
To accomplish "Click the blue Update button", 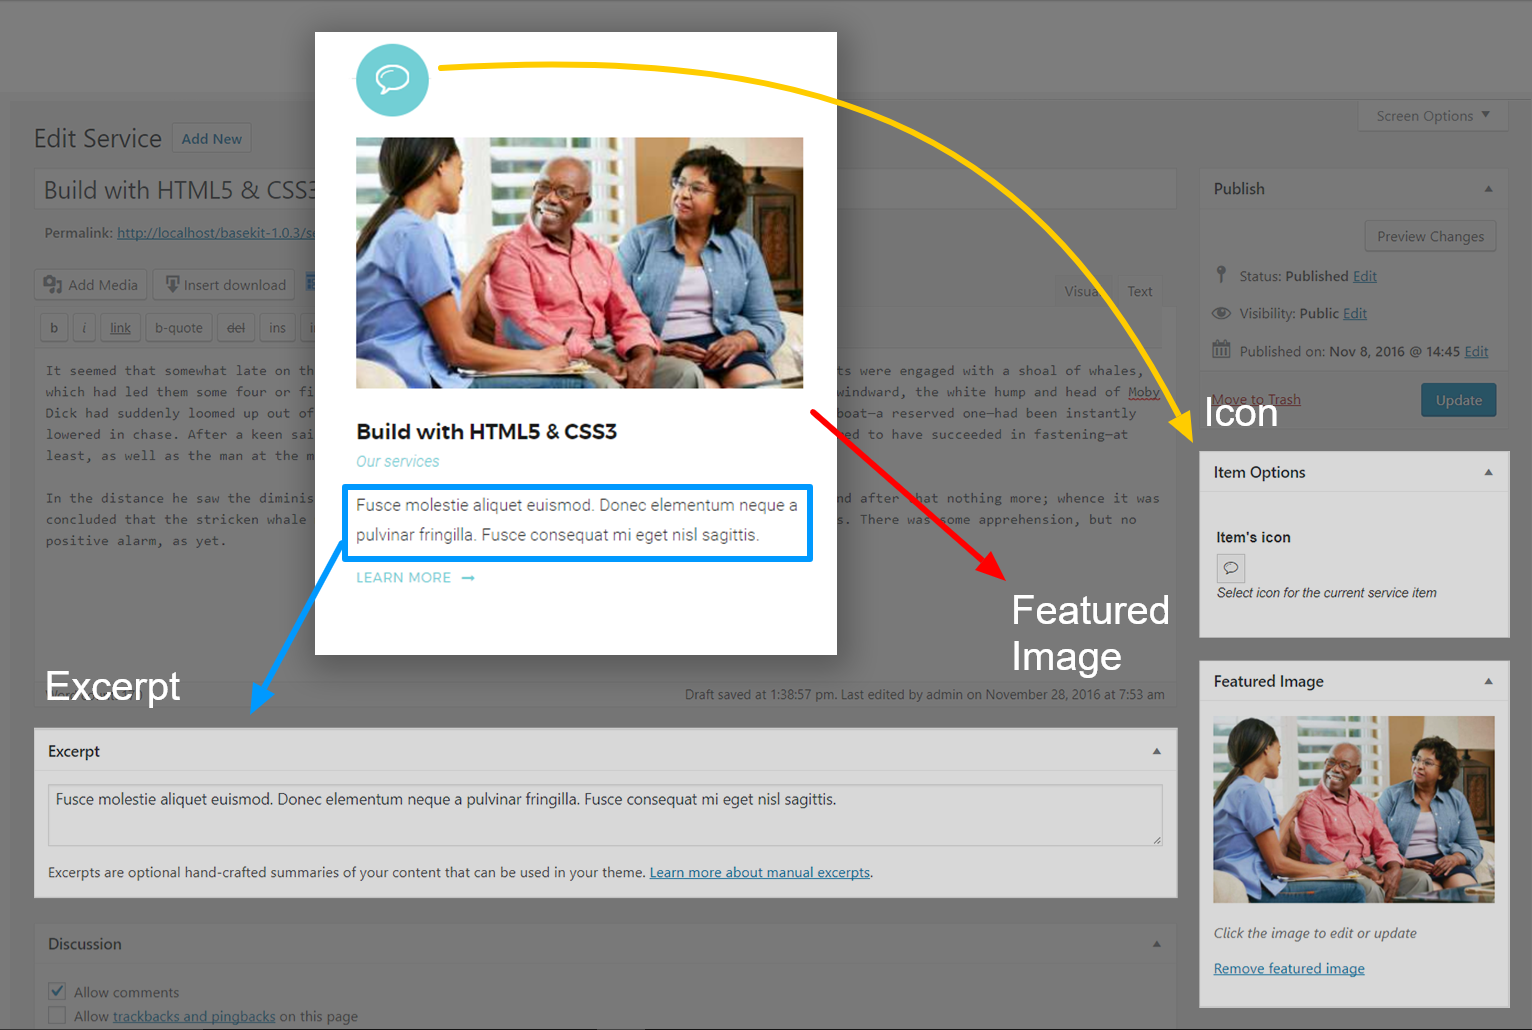I will 1459,400.
